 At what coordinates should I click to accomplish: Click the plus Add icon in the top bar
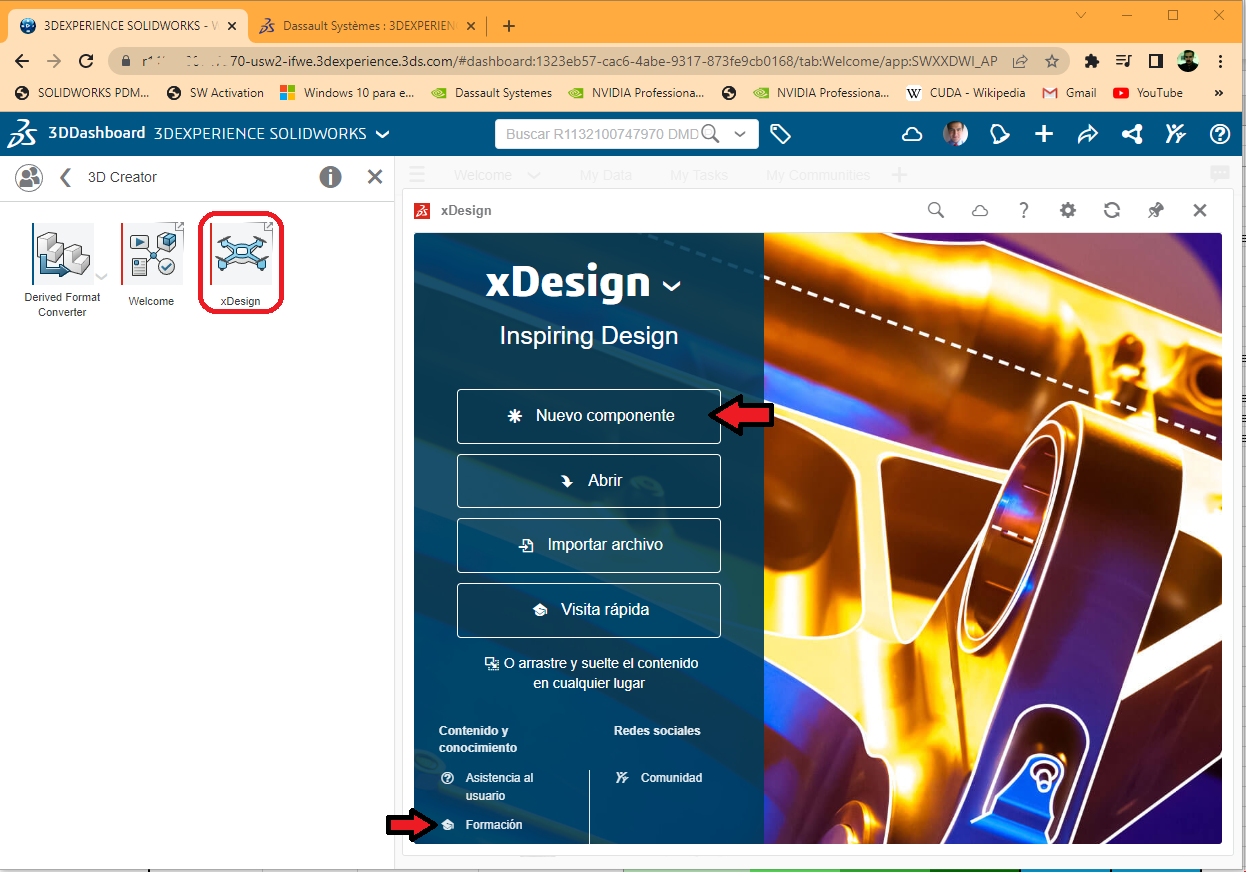click(1044, 134)
